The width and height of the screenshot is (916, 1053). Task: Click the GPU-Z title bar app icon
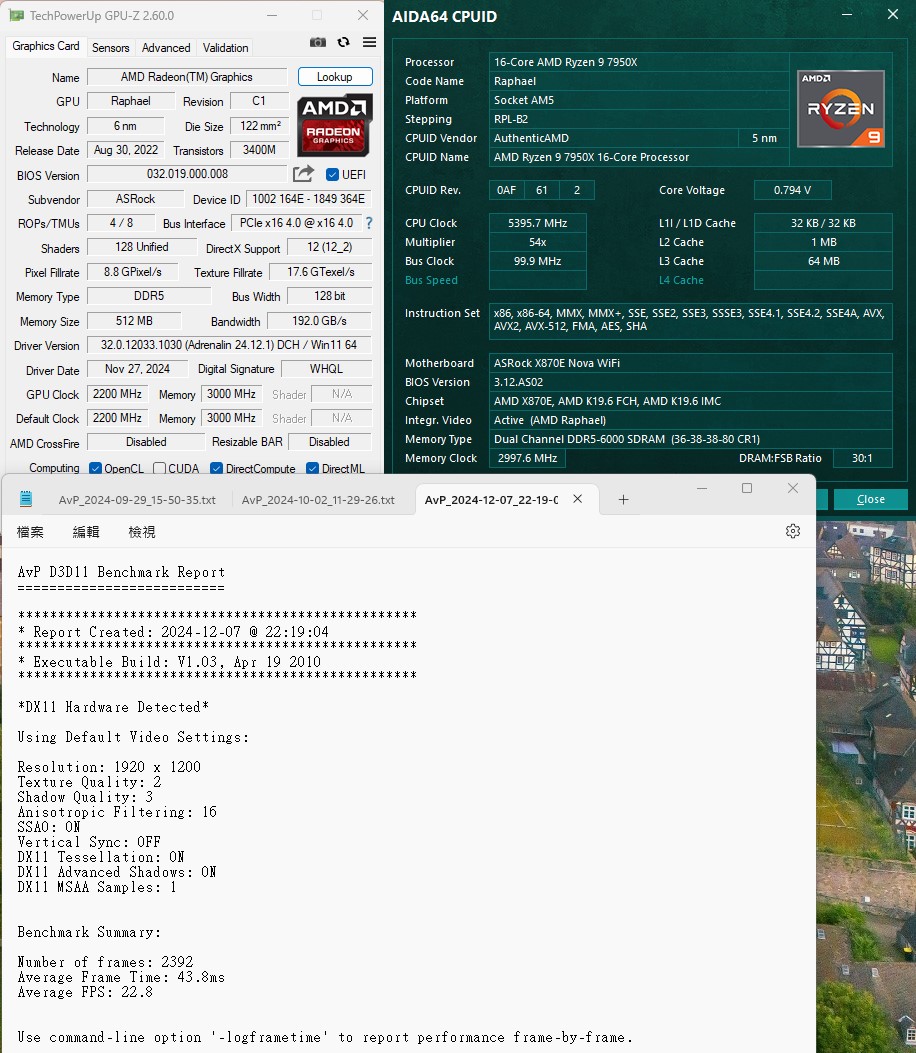[x=16, y=15]
